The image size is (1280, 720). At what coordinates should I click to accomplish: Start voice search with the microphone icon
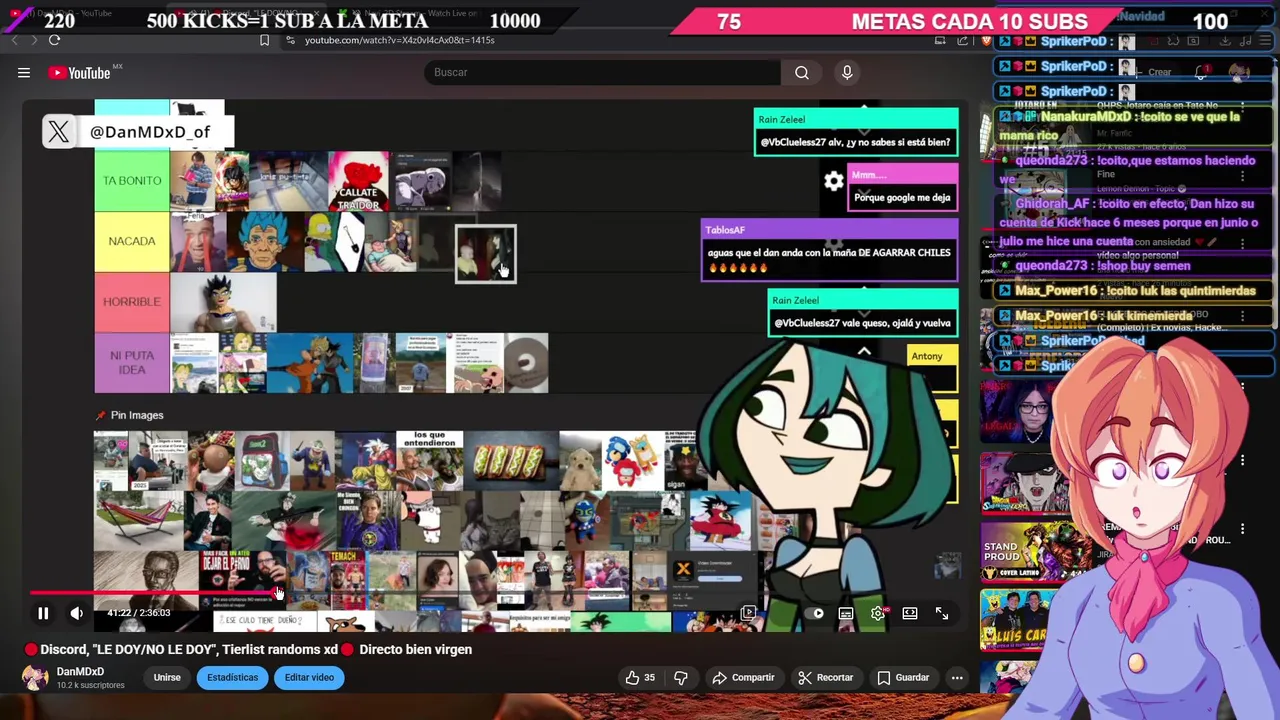click(847, 72)
